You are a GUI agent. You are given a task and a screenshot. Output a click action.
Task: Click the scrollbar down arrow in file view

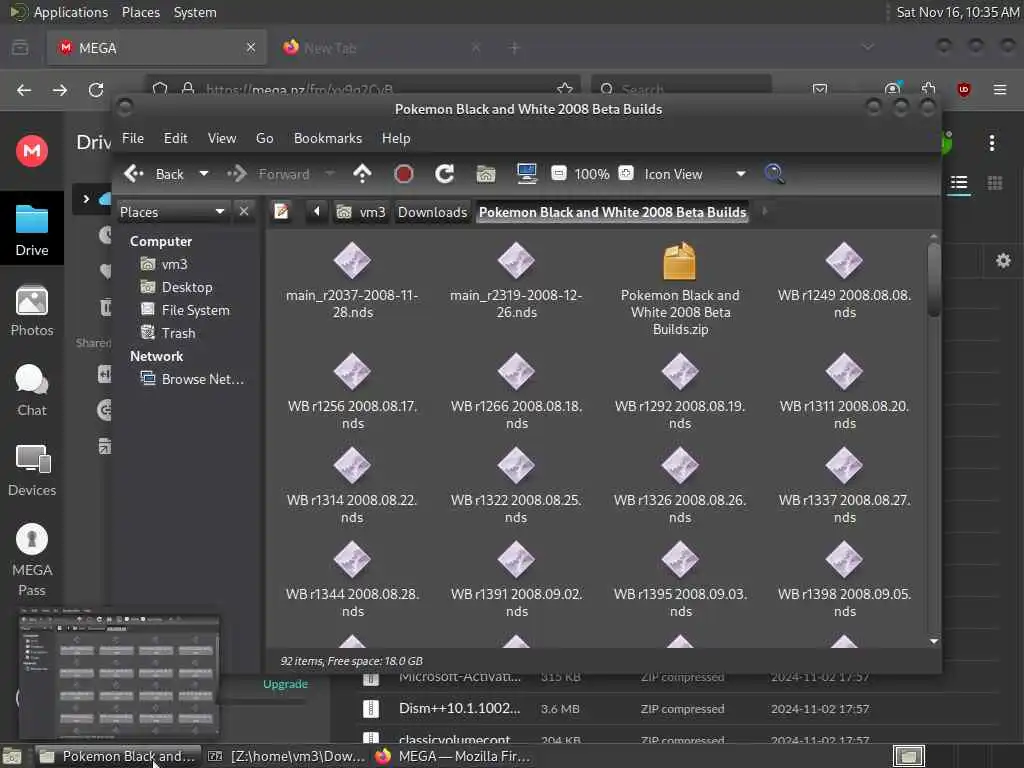point(934,641)
